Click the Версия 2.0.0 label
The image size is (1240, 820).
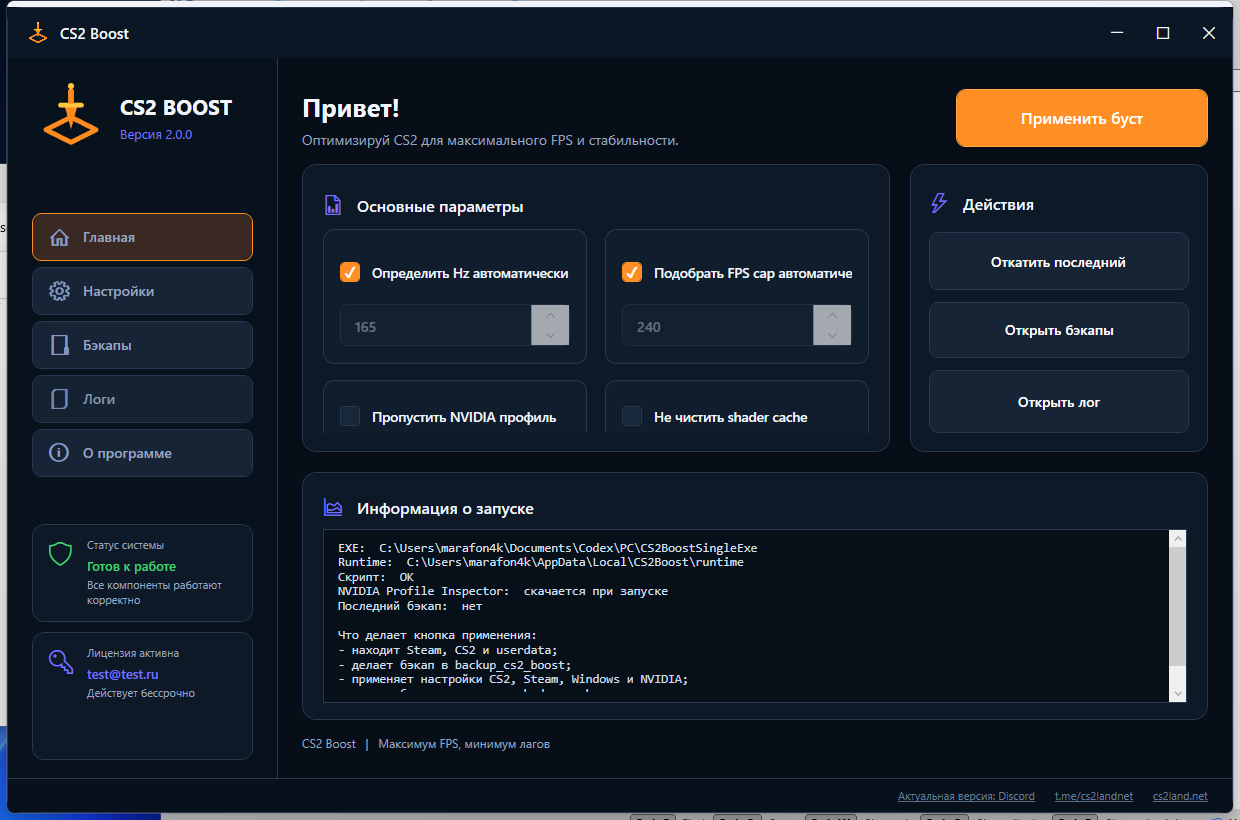point(156,134)
